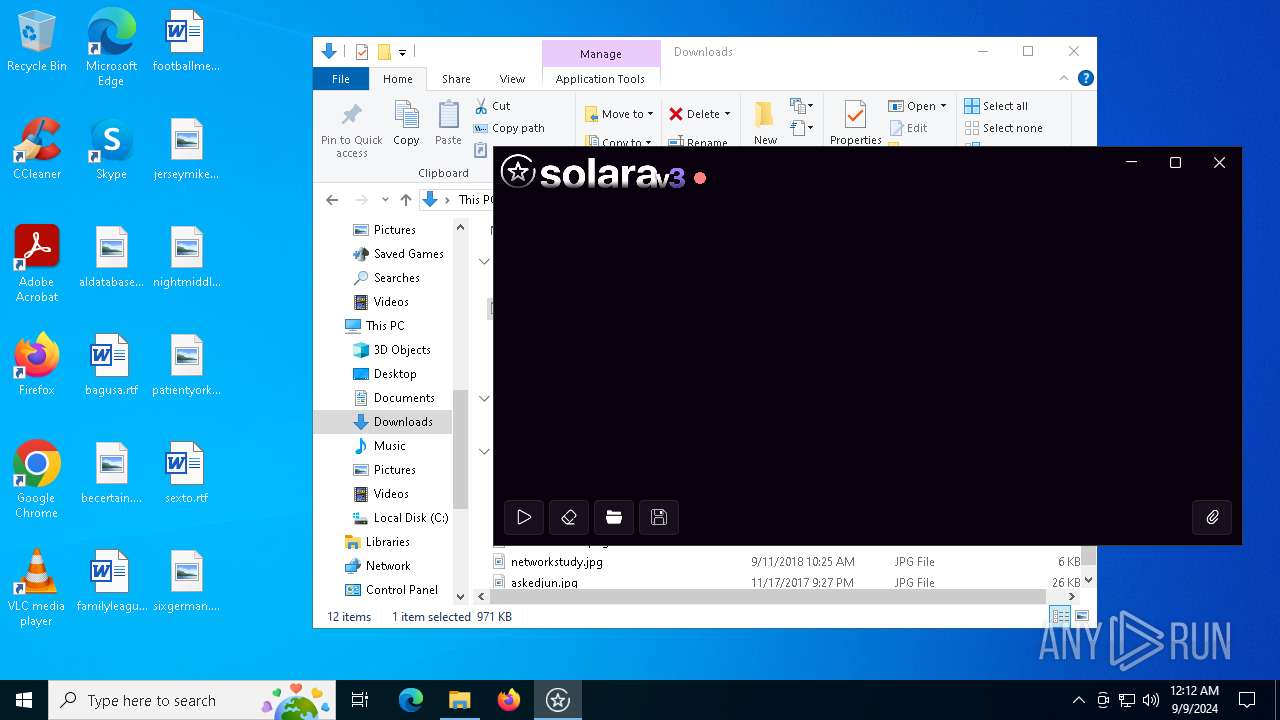Open Explorer help question mark icon
Image resolution: width=1280 pixels, height=720 pixels.
tap(1085, 78)
